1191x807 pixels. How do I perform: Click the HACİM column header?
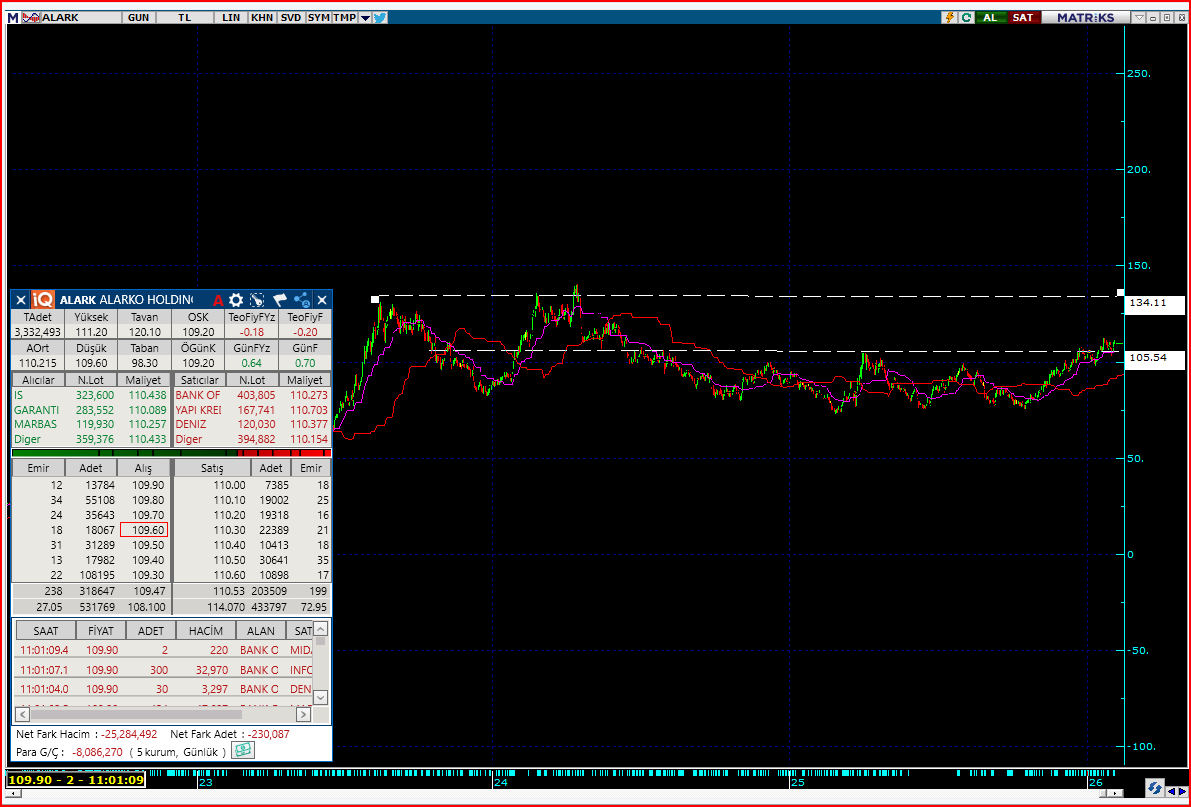206,631
